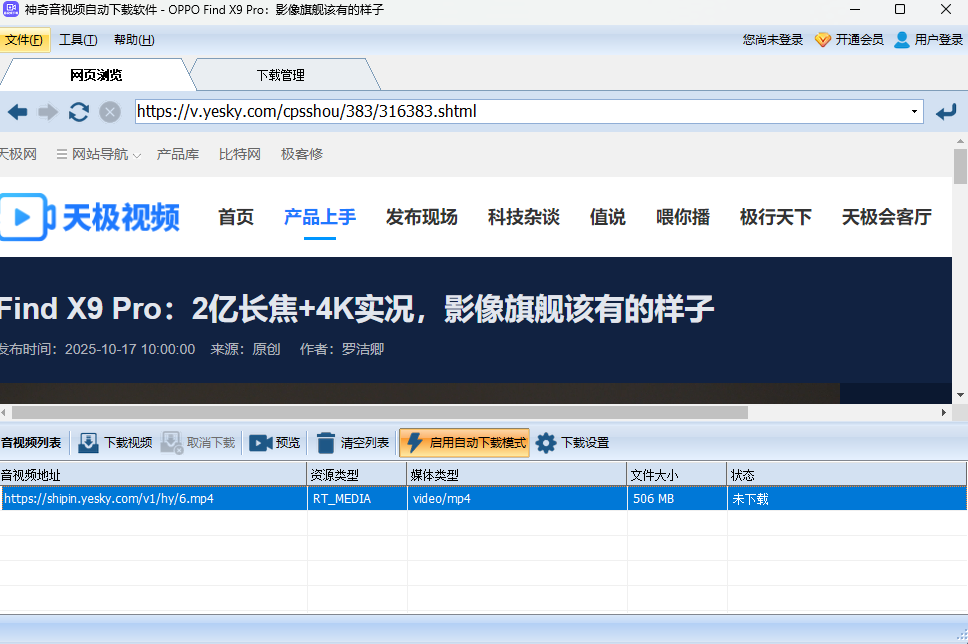The image size is (968, 644).
Task: Click the back navigation arrow
Action: click(x=17, y=112)
